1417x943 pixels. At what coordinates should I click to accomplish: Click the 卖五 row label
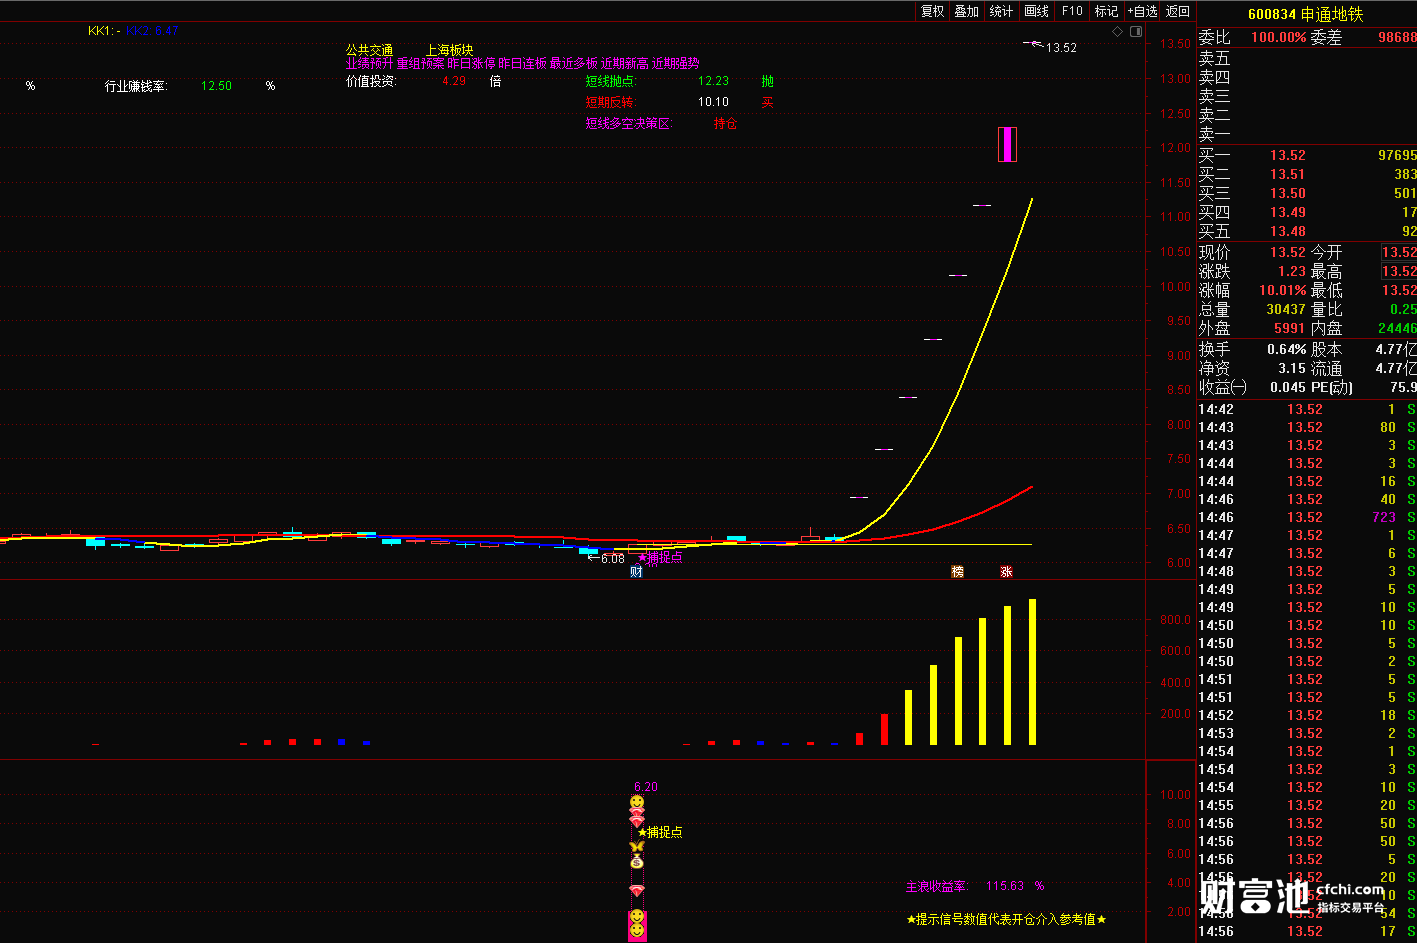pyautogui.click(x=1215, y=58)
